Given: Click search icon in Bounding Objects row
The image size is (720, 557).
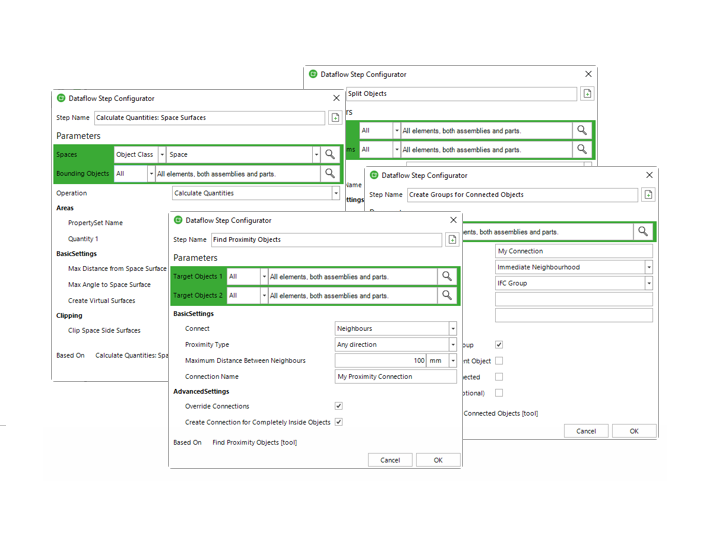Looking at the screenshot, I should [330, 173].
